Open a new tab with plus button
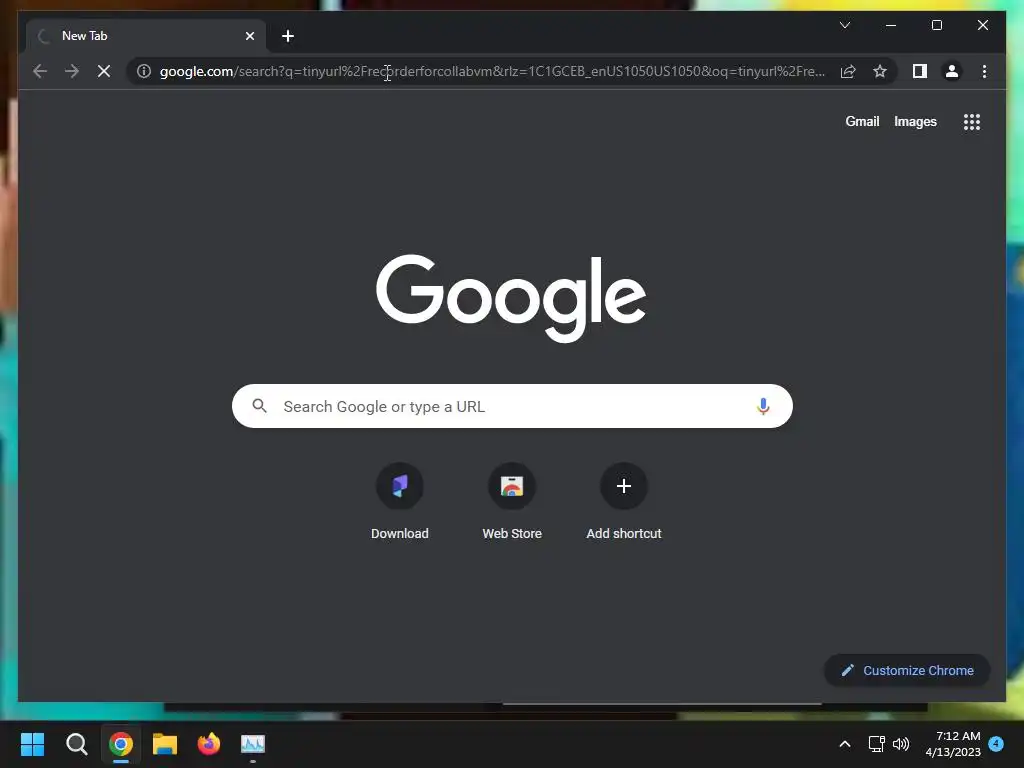Image resolution: width=1024 pixels, height=768 pixels. click(287, 36)
